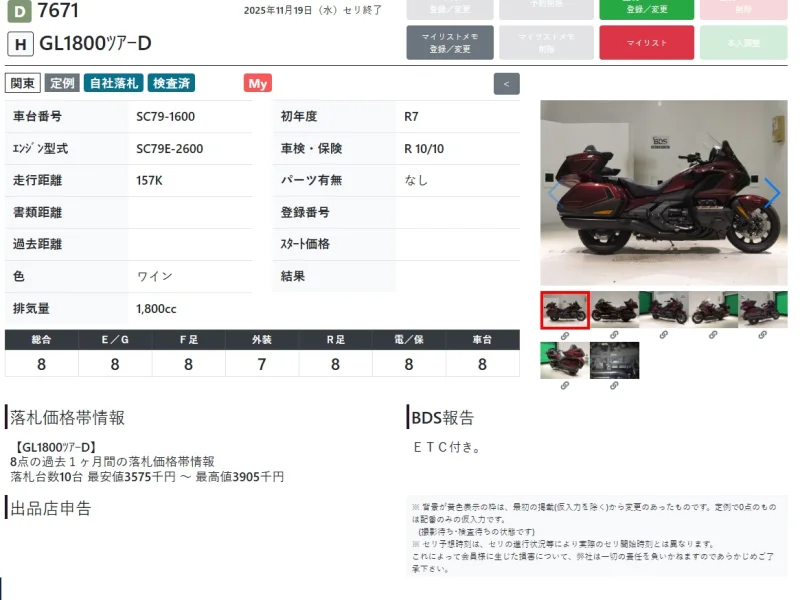800x600 pixels.
Task: Click the gray 定例 tag
Action: pos(62,83)
